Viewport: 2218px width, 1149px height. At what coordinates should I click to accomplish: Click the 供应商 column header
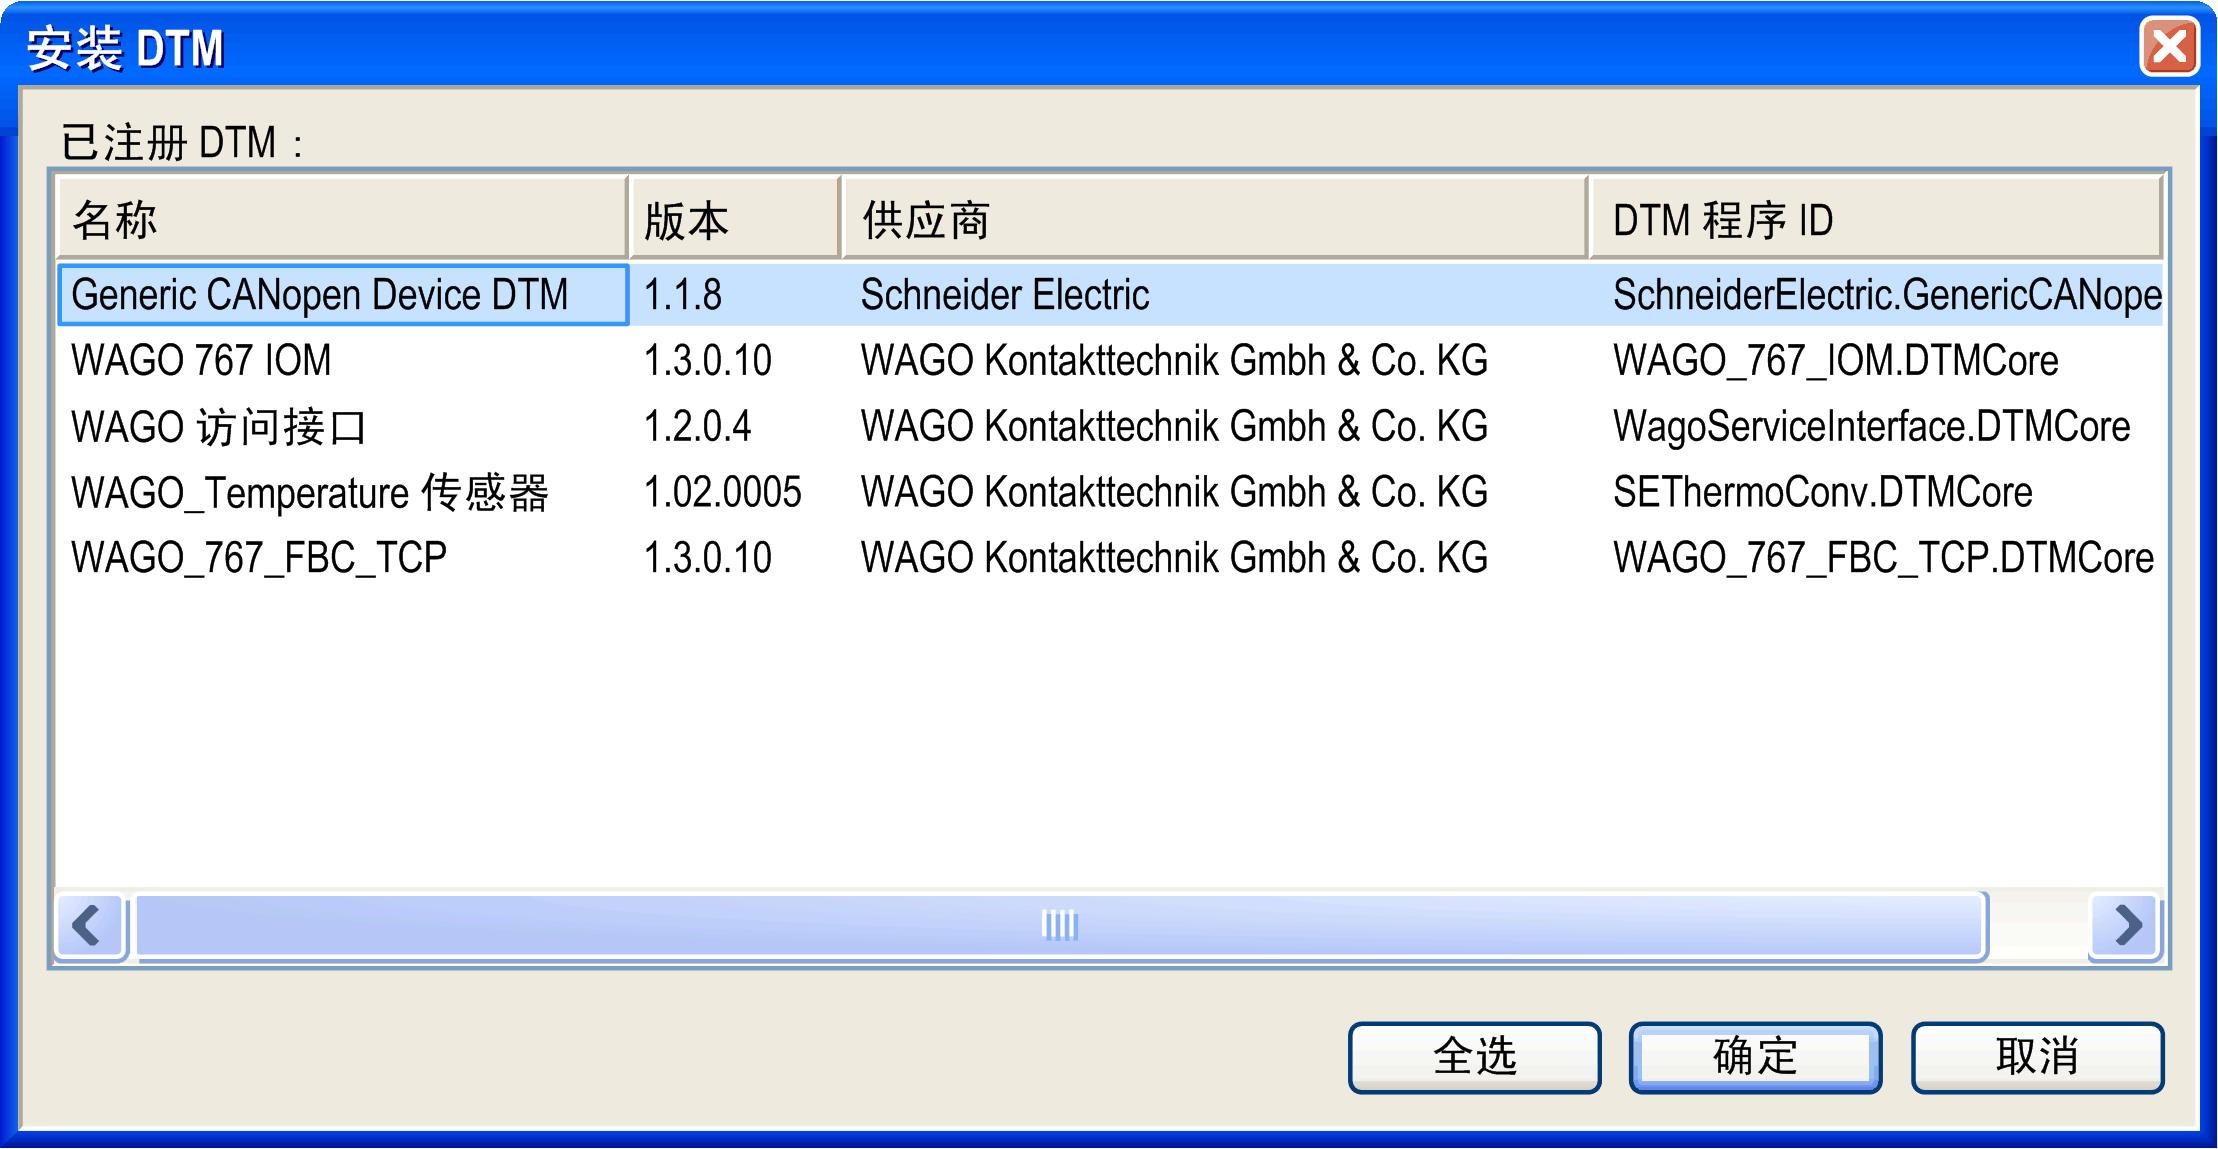point(1212,219)
